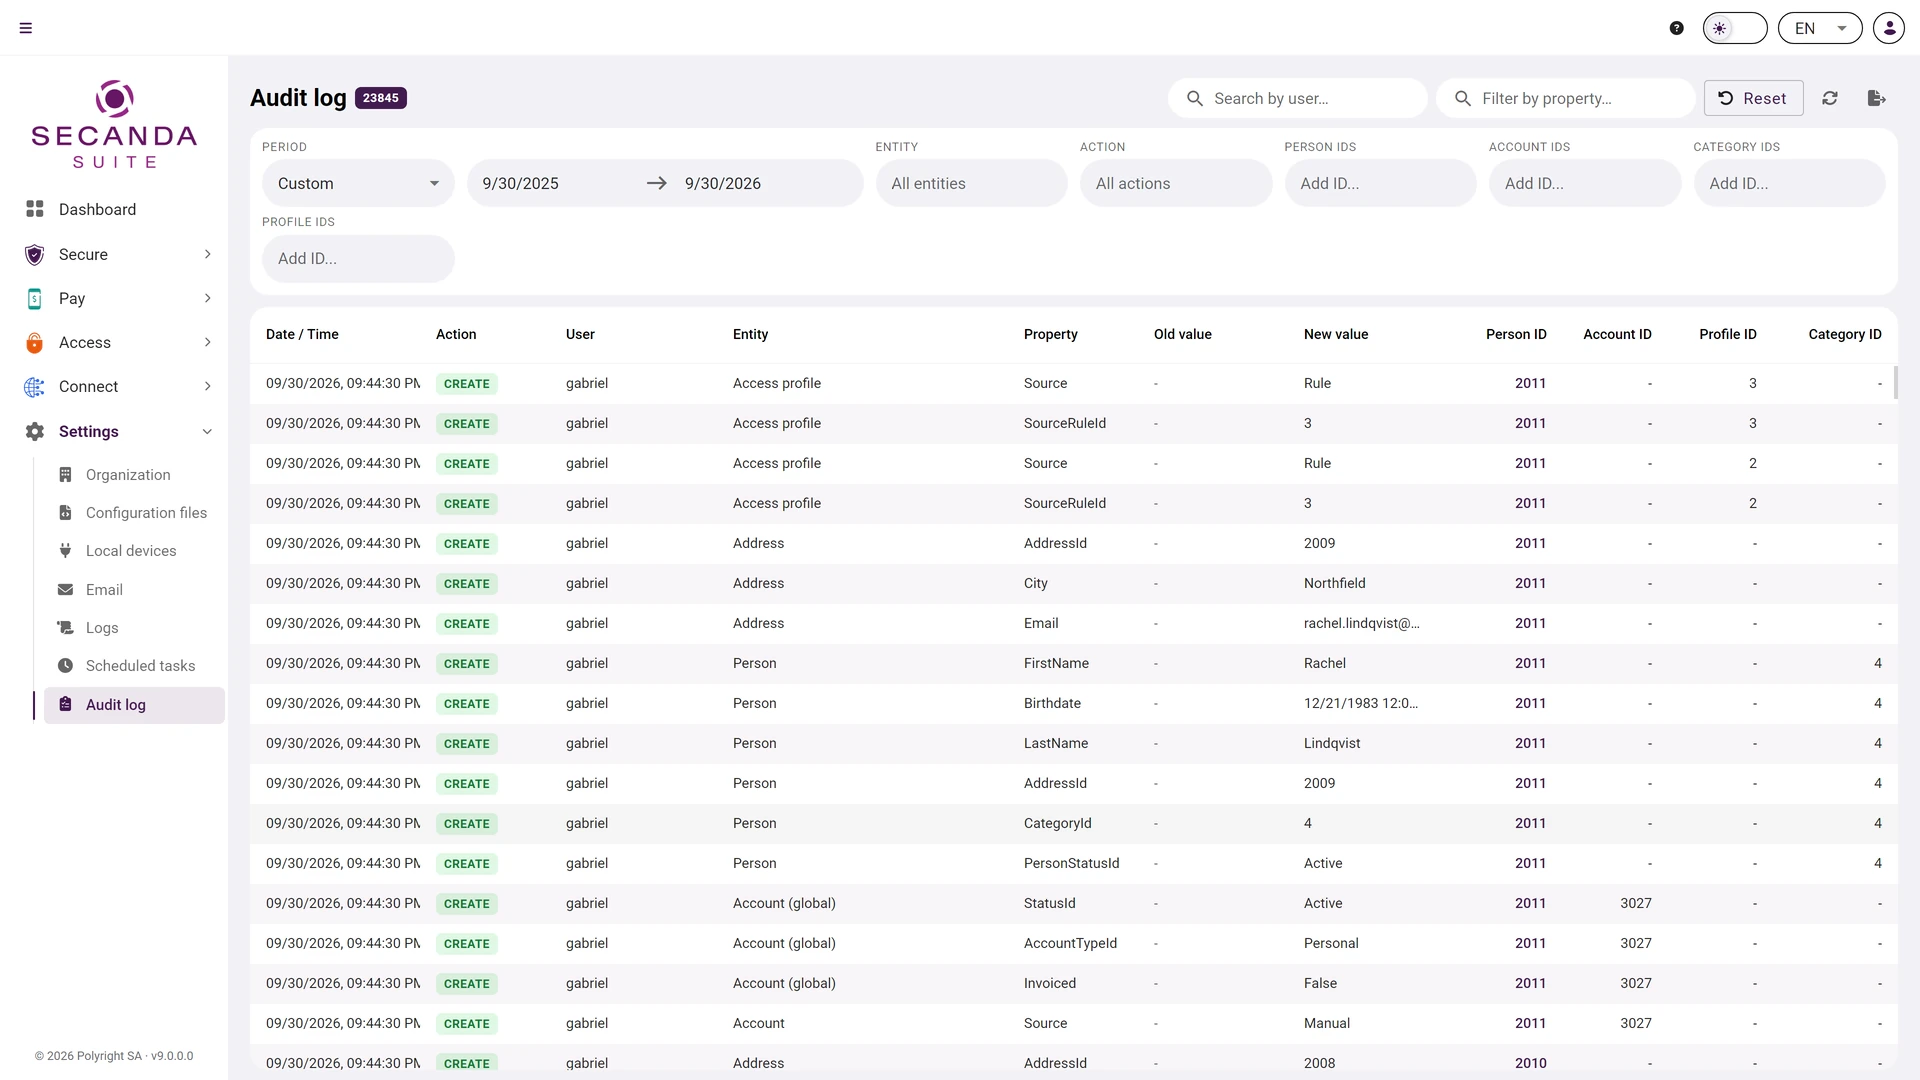Select the start date 9/30/2025

coord(521,184)
